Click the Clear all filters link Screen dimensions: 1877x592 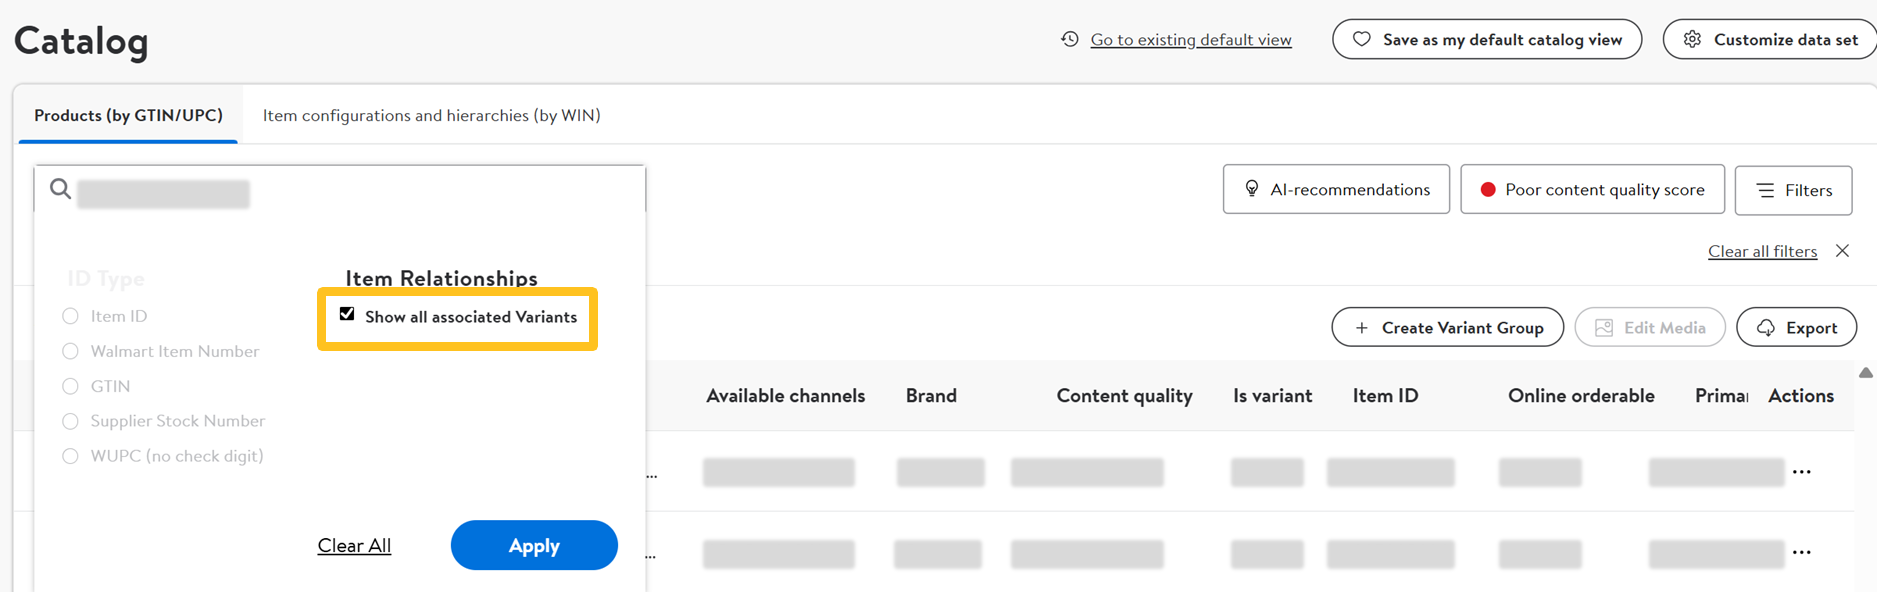1762,251
